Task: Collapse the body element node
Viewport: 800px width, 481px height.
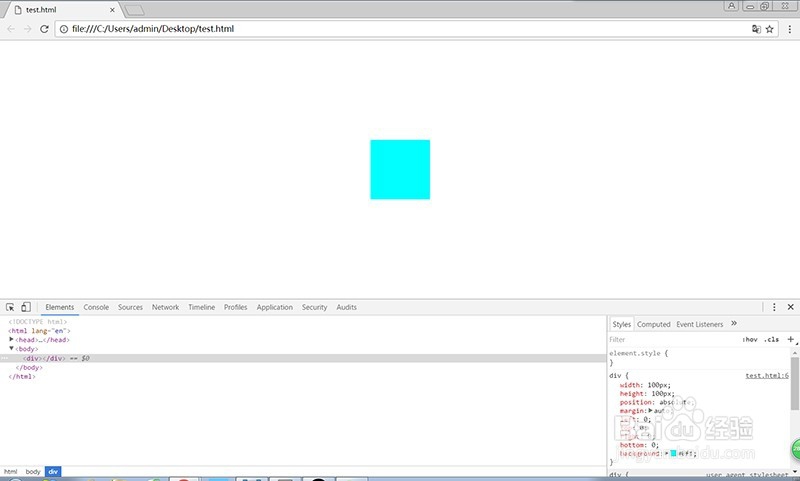Action: (11, 348)
